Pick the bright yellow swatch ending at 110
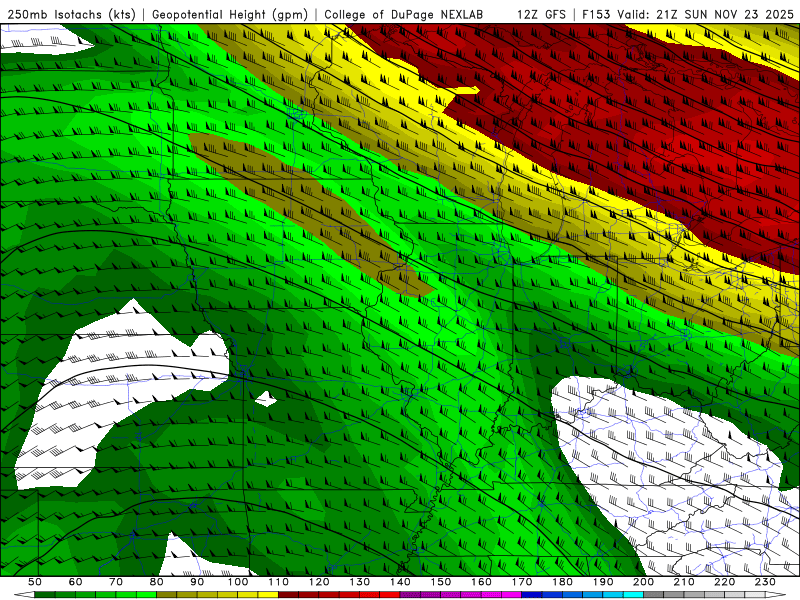The width and height of the screenshot is (800, 600). point(268,594)
